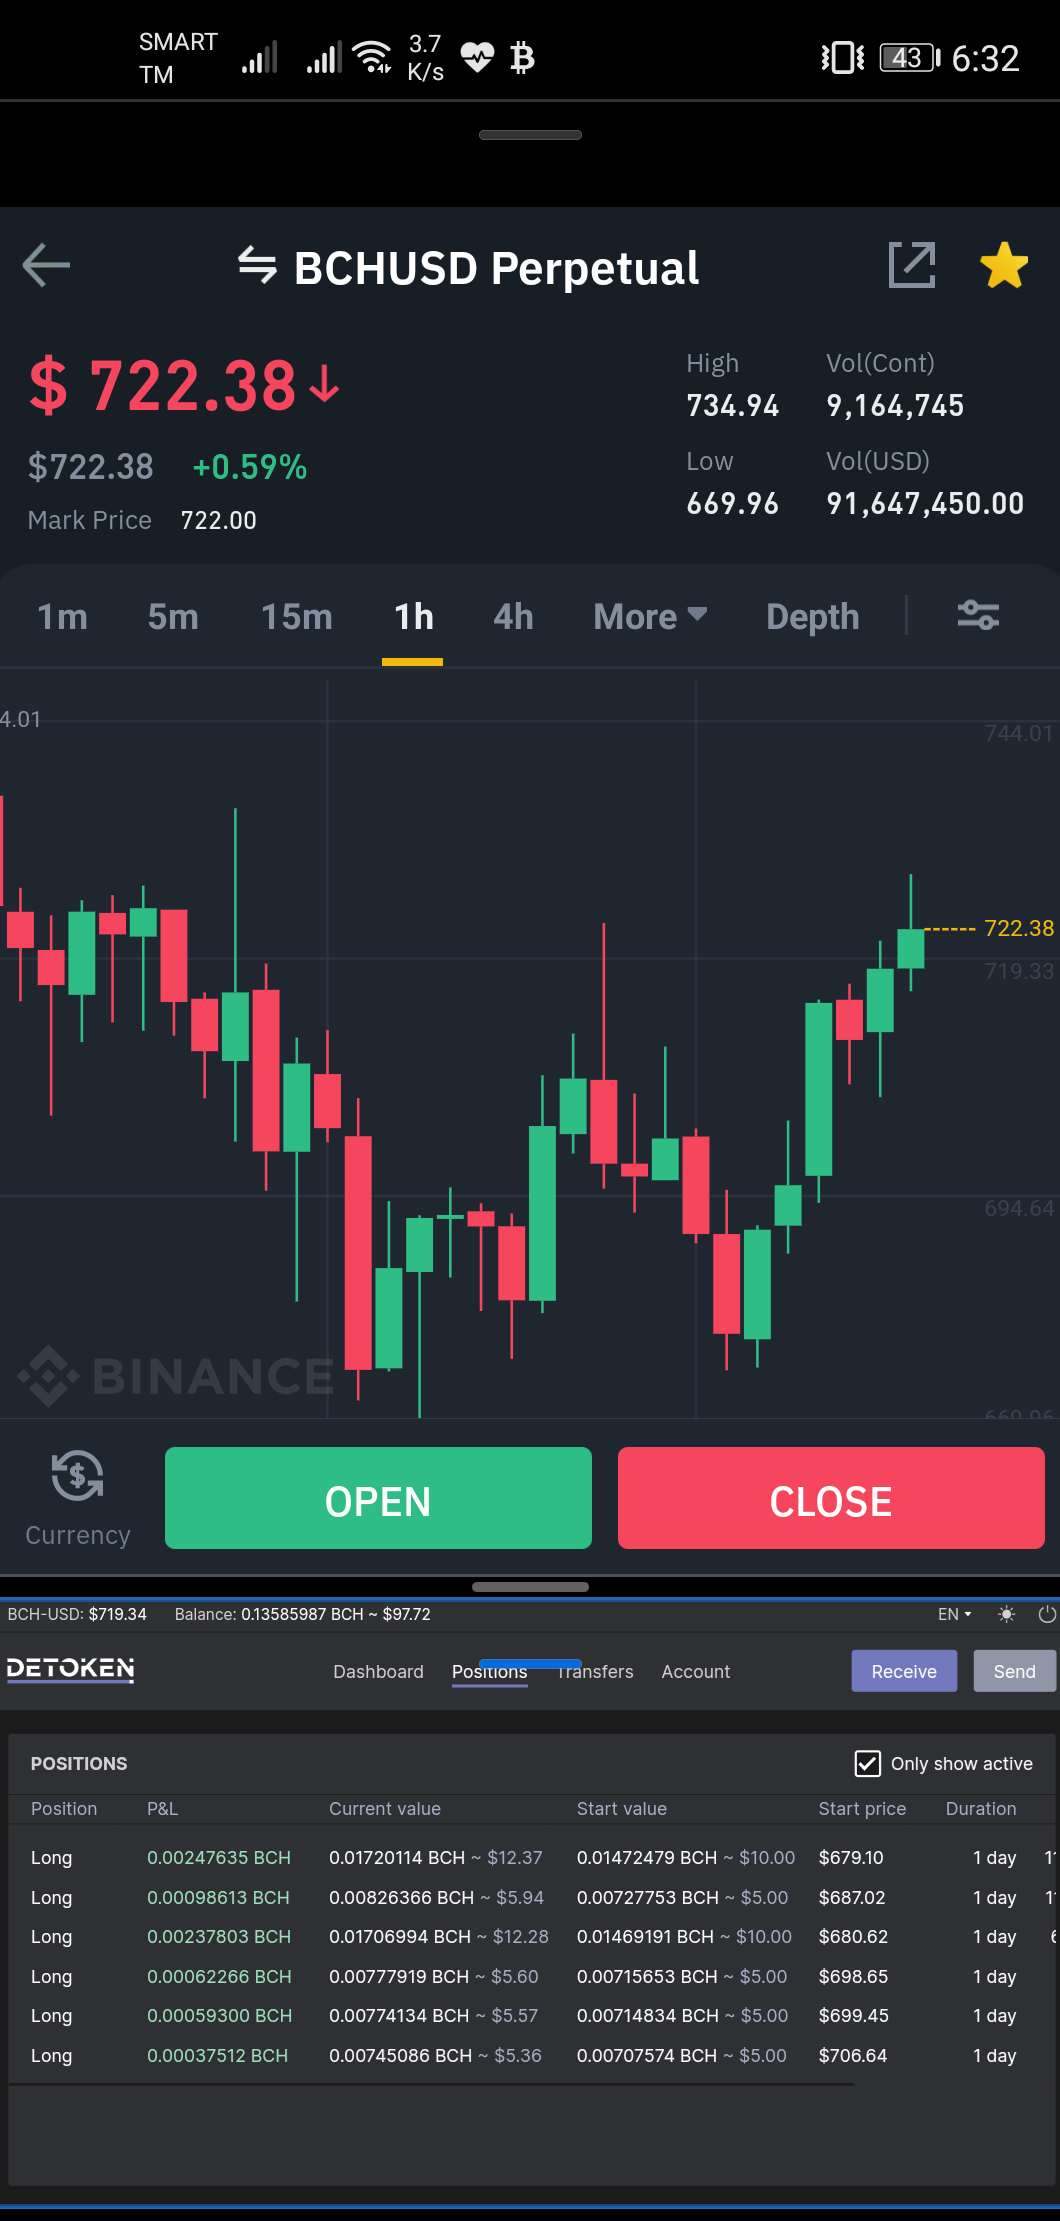Select the Long position with start price $679.10
This screenshot has width=1060, height=2221.
[530, 1857]
